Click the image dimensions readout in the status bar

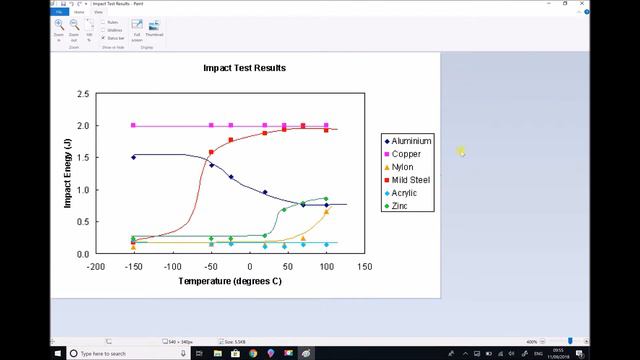pos(178,342)
